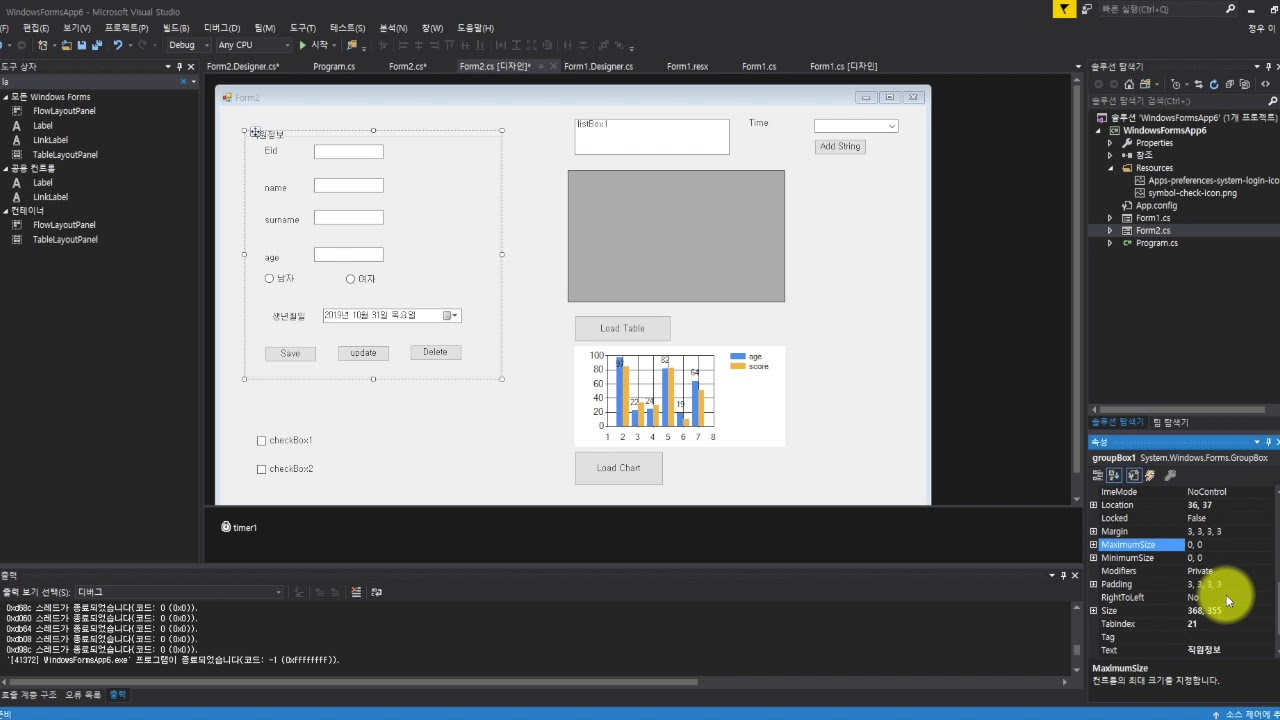The image size is (1280, 720).
Task: Expand the Form1.cs node
Action: [x=1109, y=218]
